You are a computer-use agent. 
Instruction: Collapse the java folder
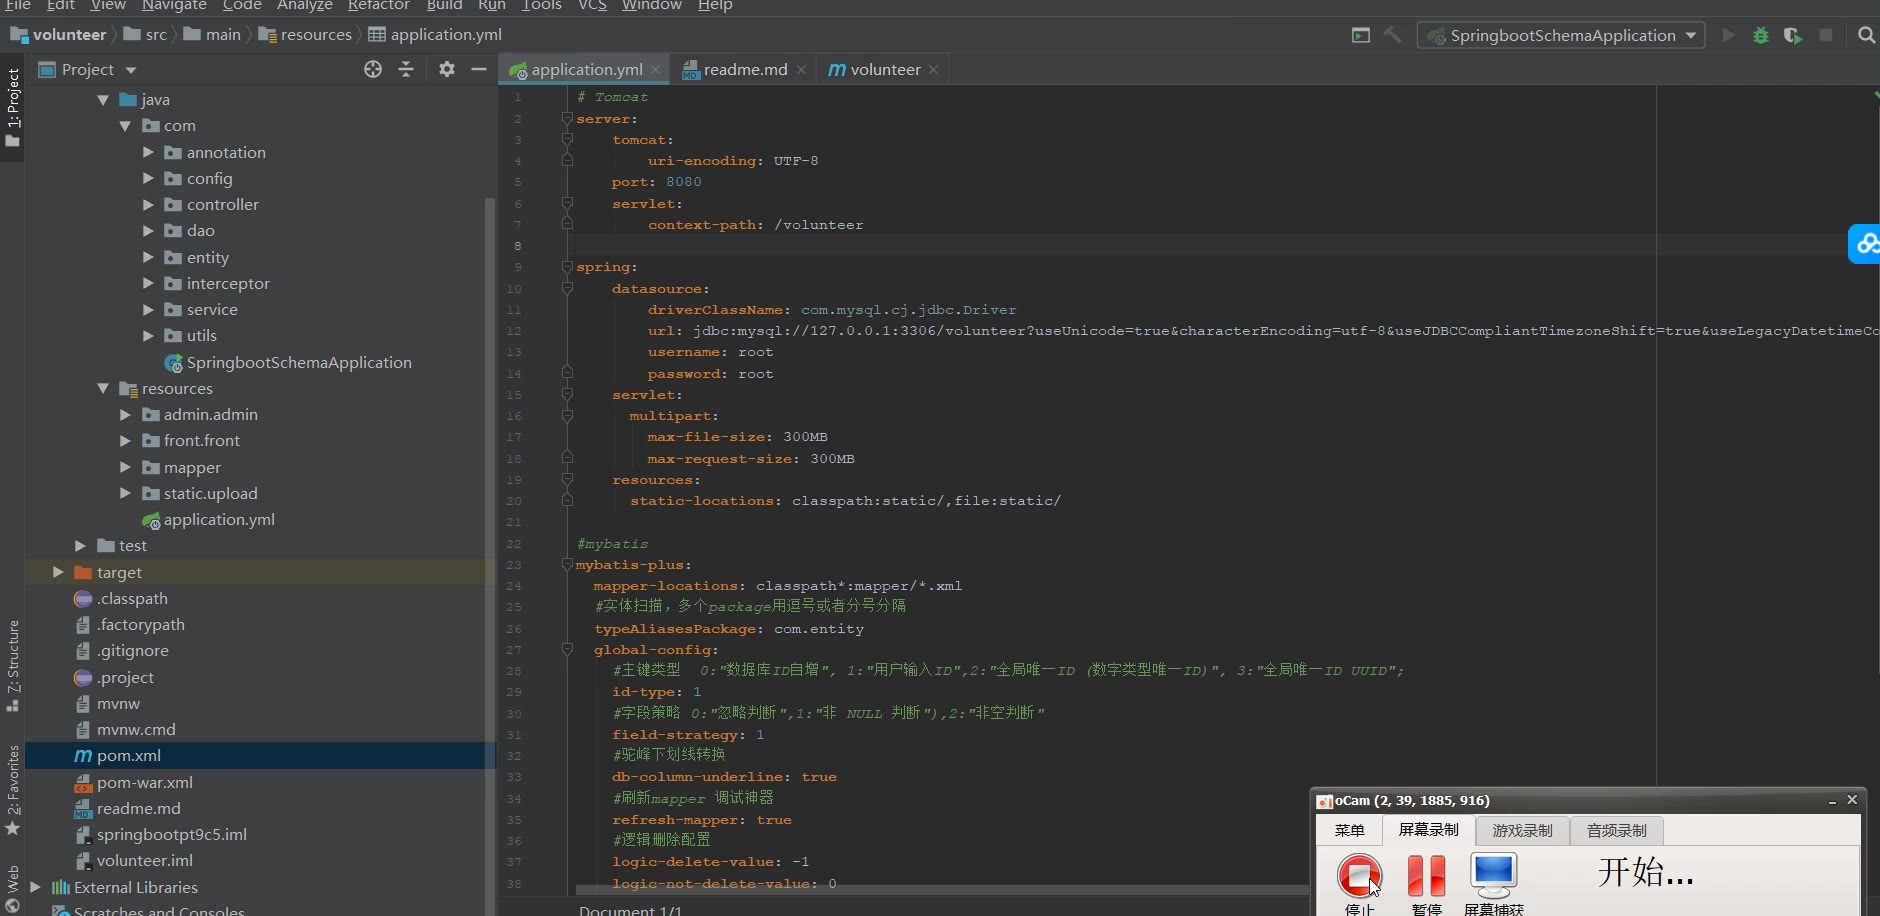point(103,99)
